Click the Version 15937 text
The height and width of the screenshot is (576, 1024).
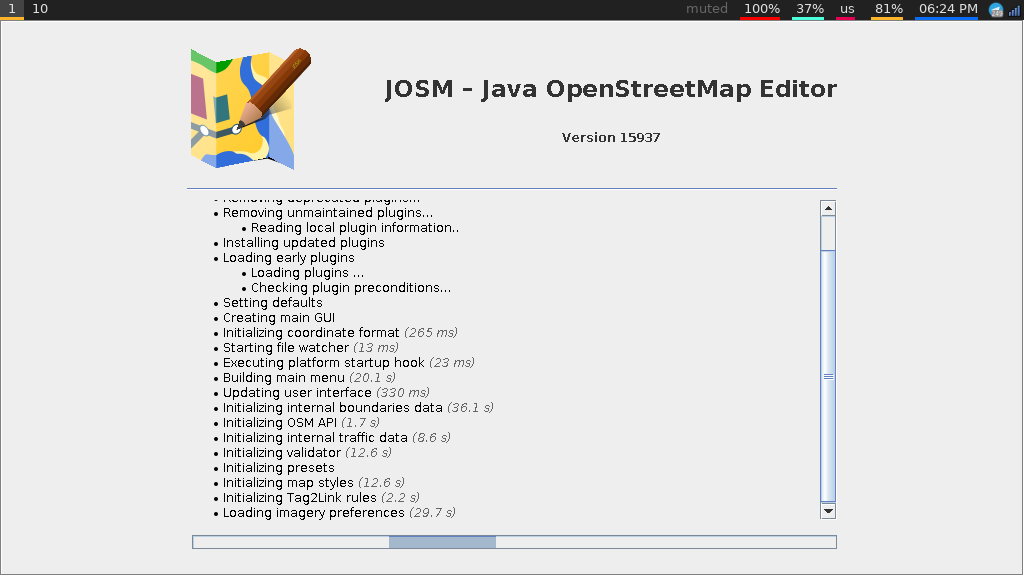coord(611,137)
